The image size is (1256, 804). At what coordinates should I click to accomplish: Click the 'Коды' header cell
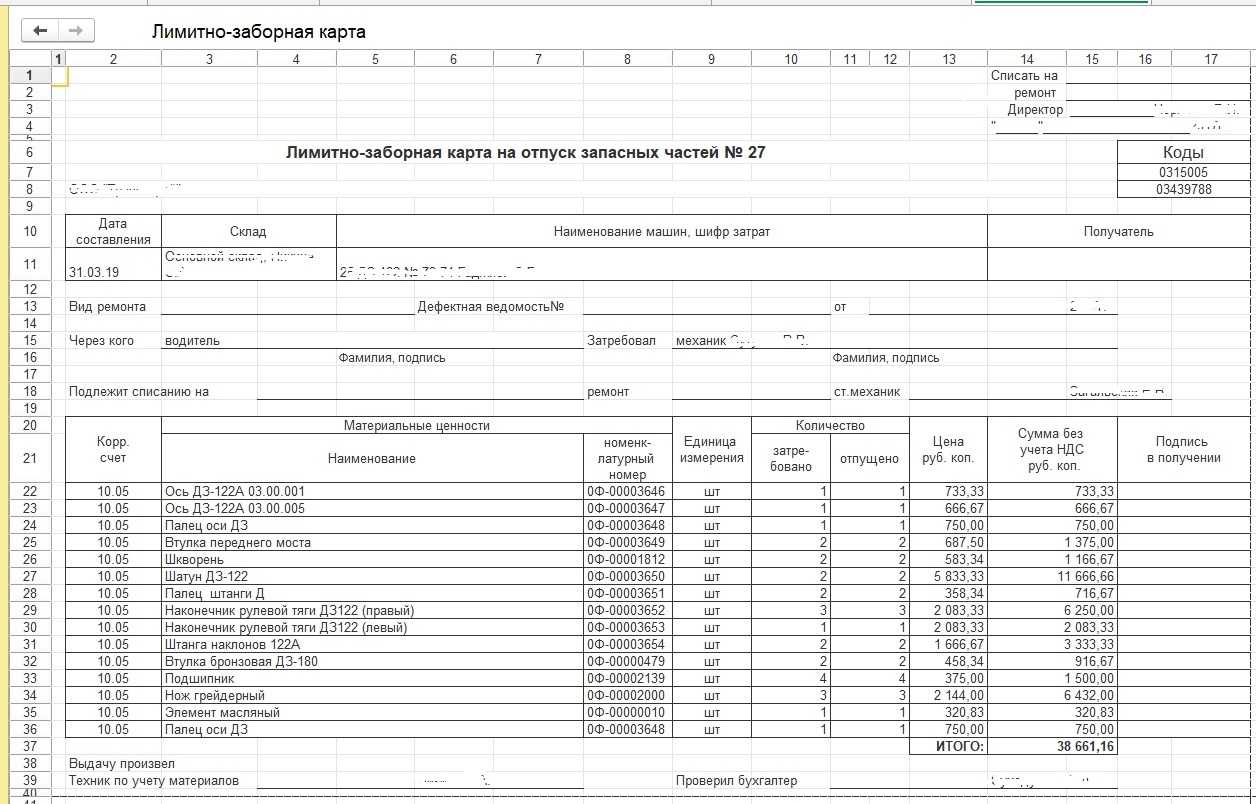pyautogui.click(x=1184, y=152)
